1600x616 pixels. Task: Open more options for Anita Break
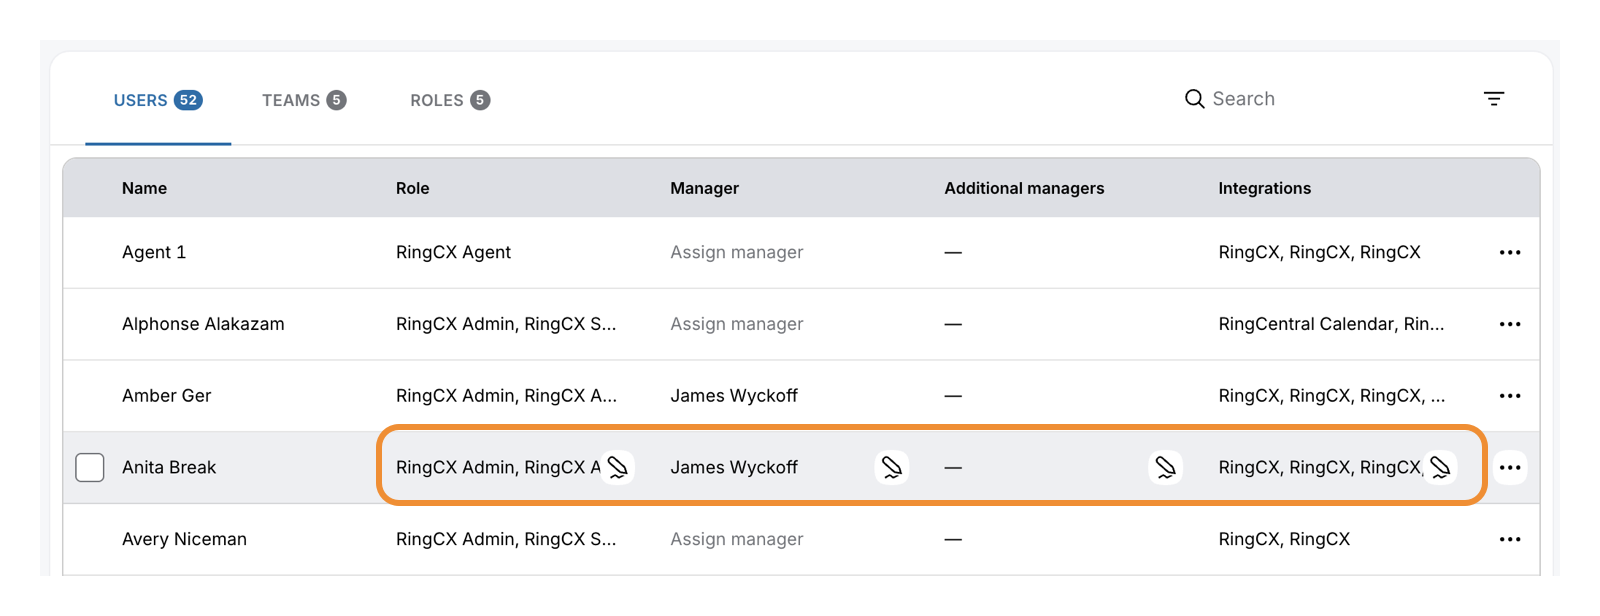(1510, 467)
